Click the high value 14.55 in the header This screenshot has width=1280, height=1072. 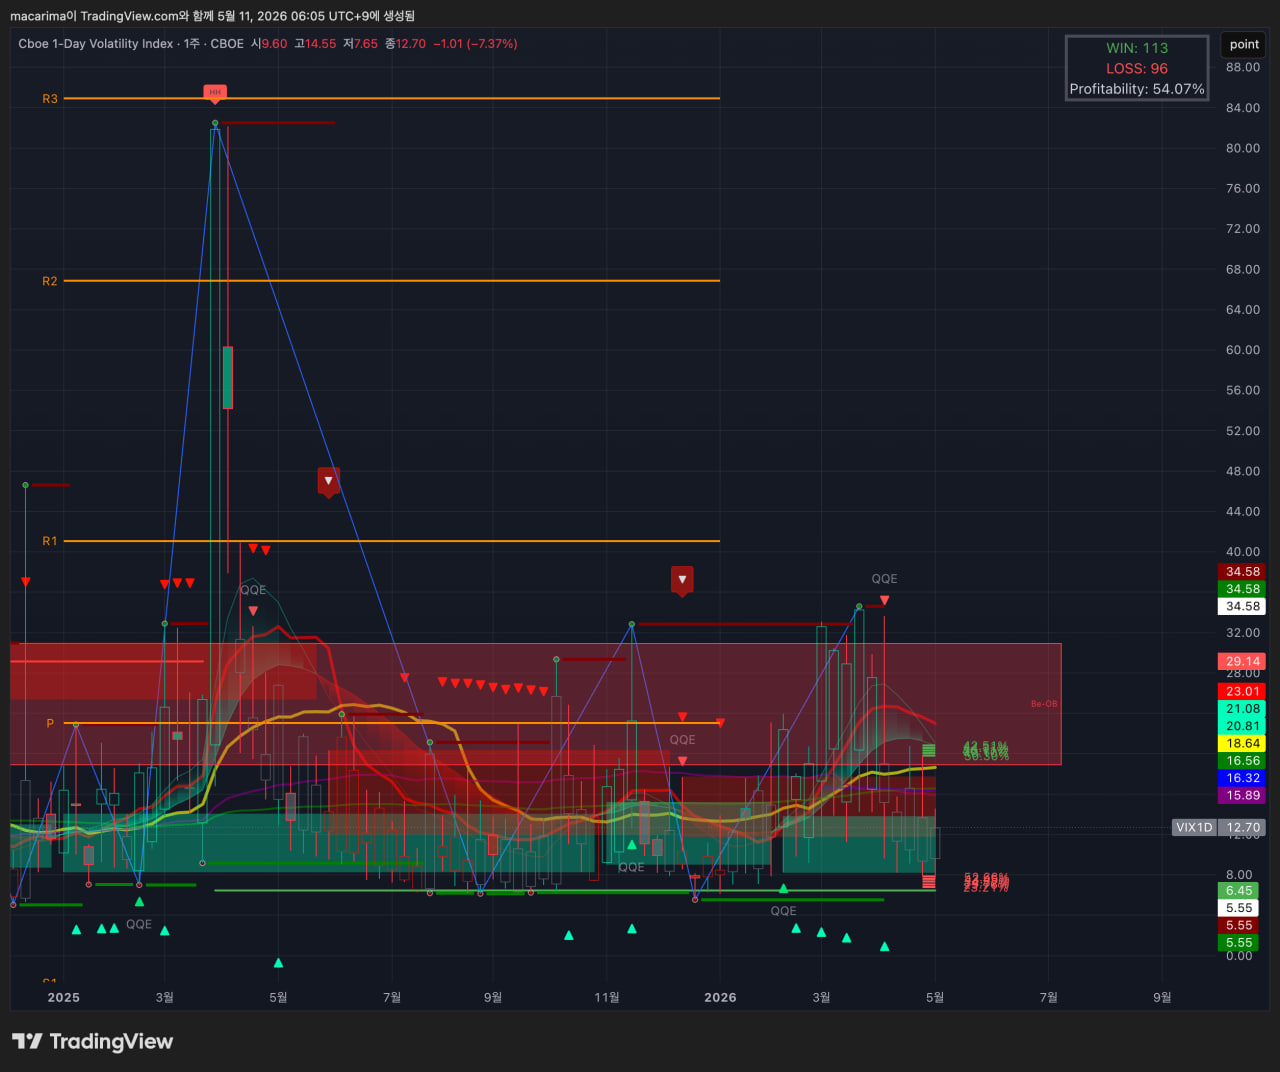320,44
